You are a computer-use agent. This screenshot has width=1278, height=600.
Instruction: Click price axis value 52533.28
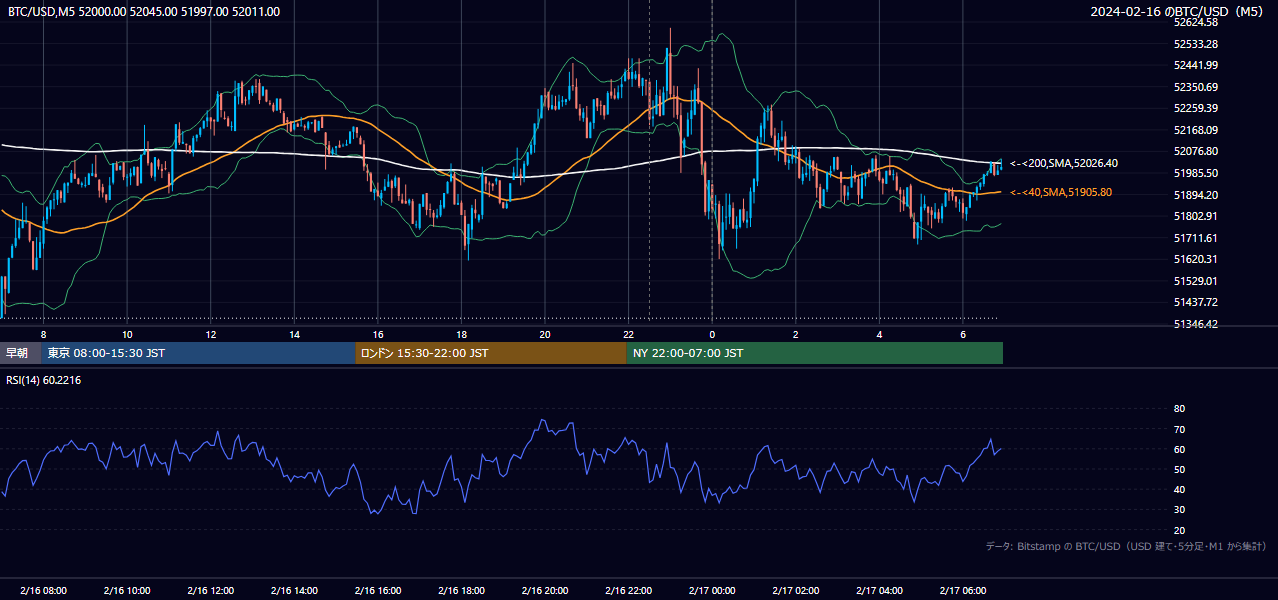tap(1196, 44)
